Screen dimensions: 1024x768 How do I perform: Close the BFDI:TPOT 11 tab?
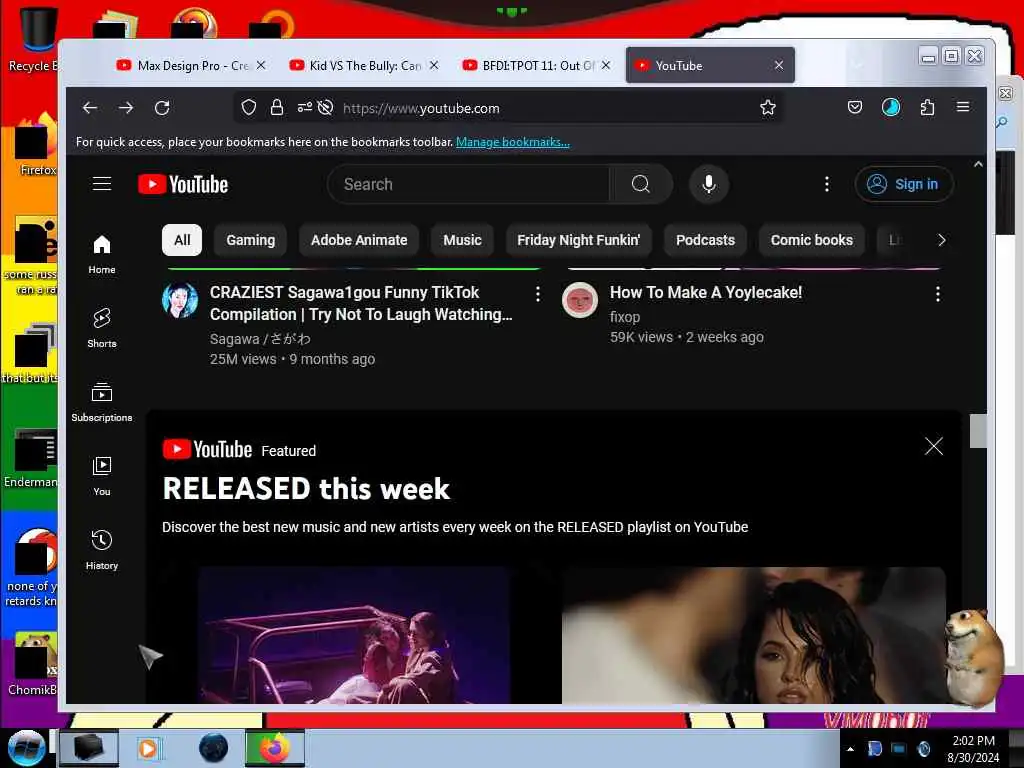tap(606, 65)
